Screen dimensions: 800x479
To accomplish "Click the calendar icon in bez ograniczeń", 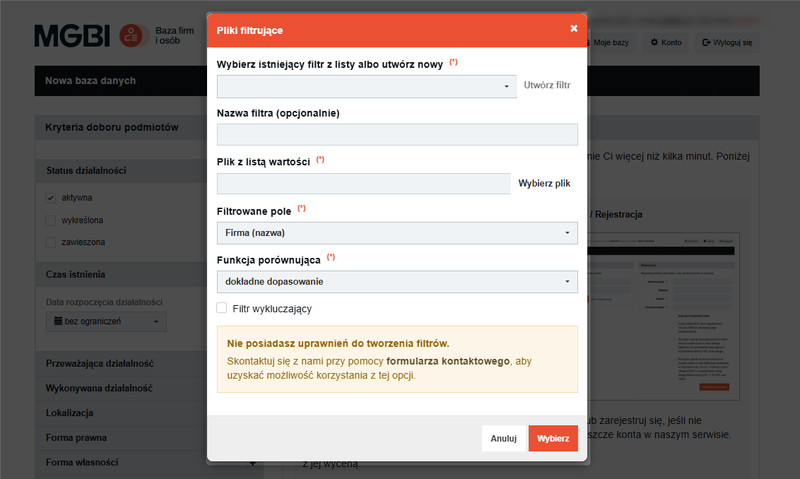I will (56, 322).
